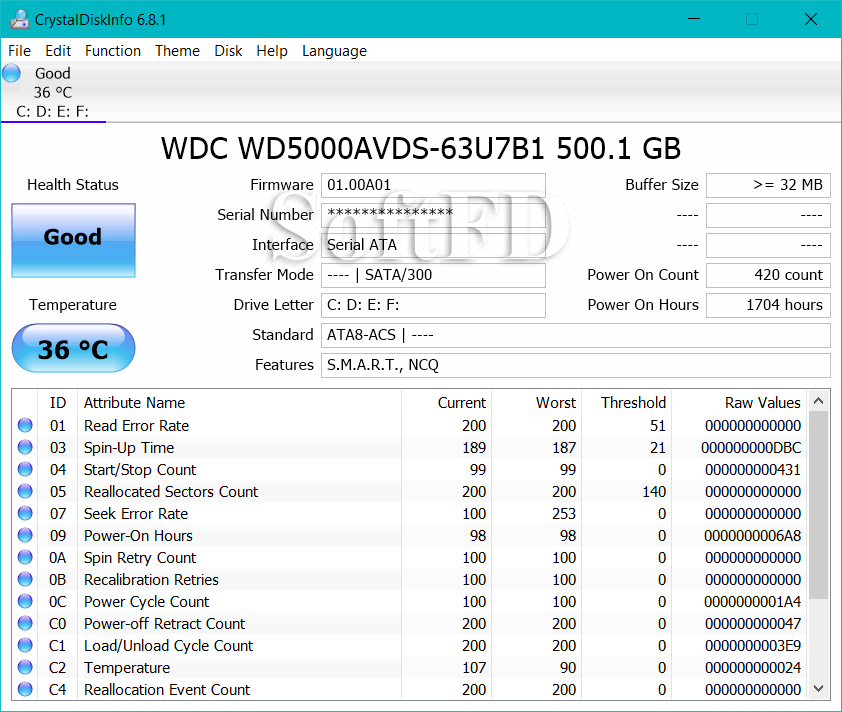Select the Load/Unload Cycle Count attribute name
Screen dimensions: 842x712
pyautogui.click(x=168, y=646)
